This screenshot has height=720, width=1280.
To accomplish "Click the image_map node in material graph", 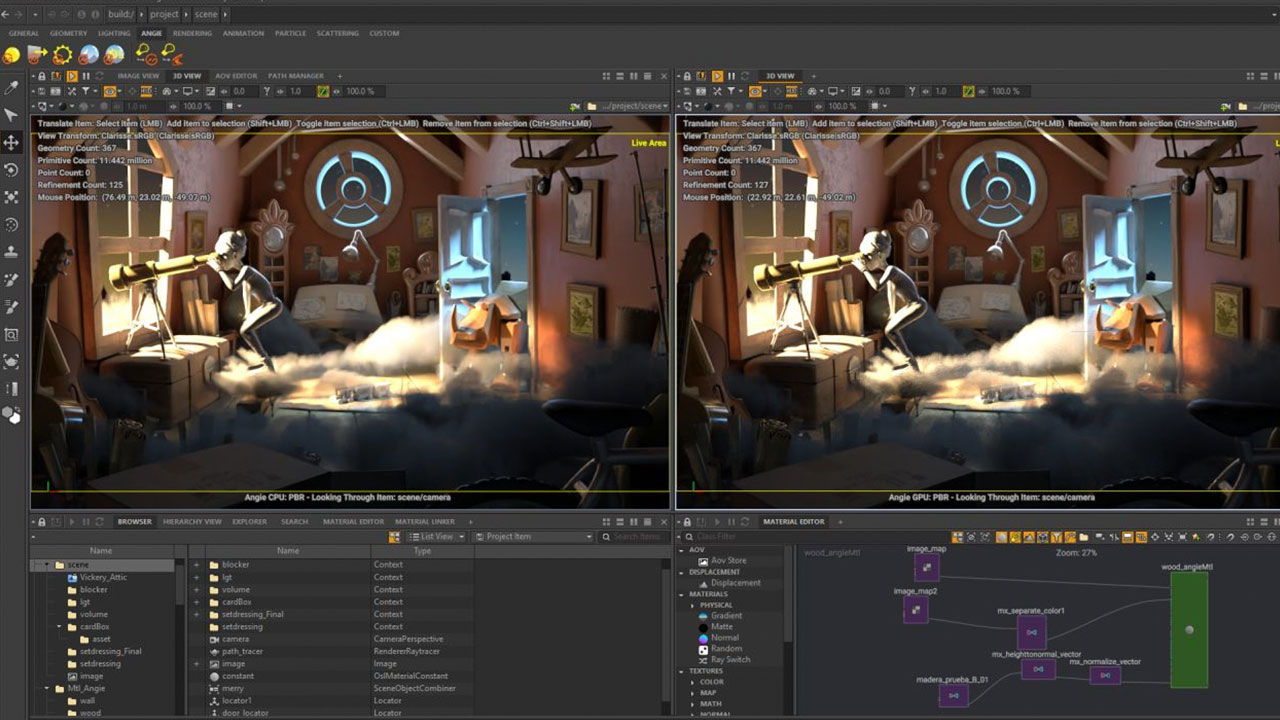I will point(926,568).
